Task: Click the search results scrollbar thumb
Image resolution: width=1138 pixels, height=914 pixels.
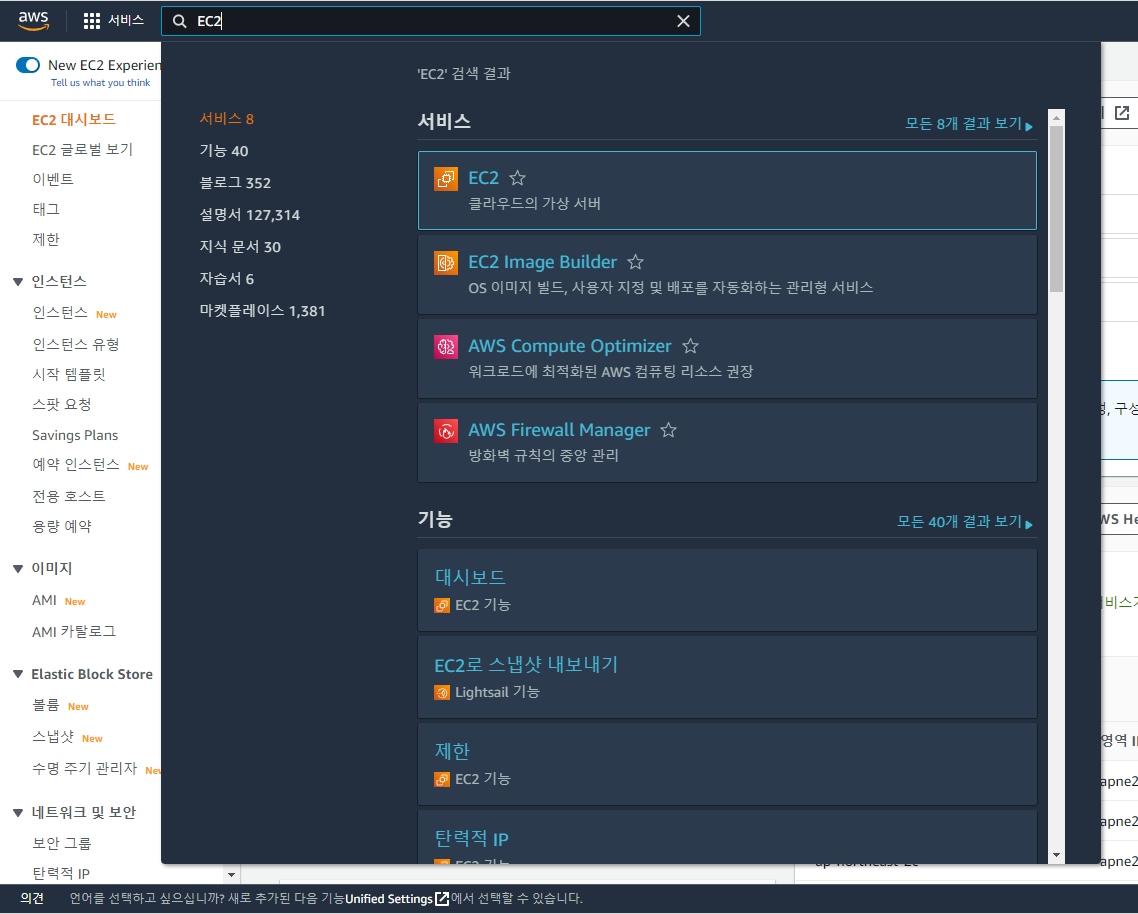Action: [x=1057, y=209]
